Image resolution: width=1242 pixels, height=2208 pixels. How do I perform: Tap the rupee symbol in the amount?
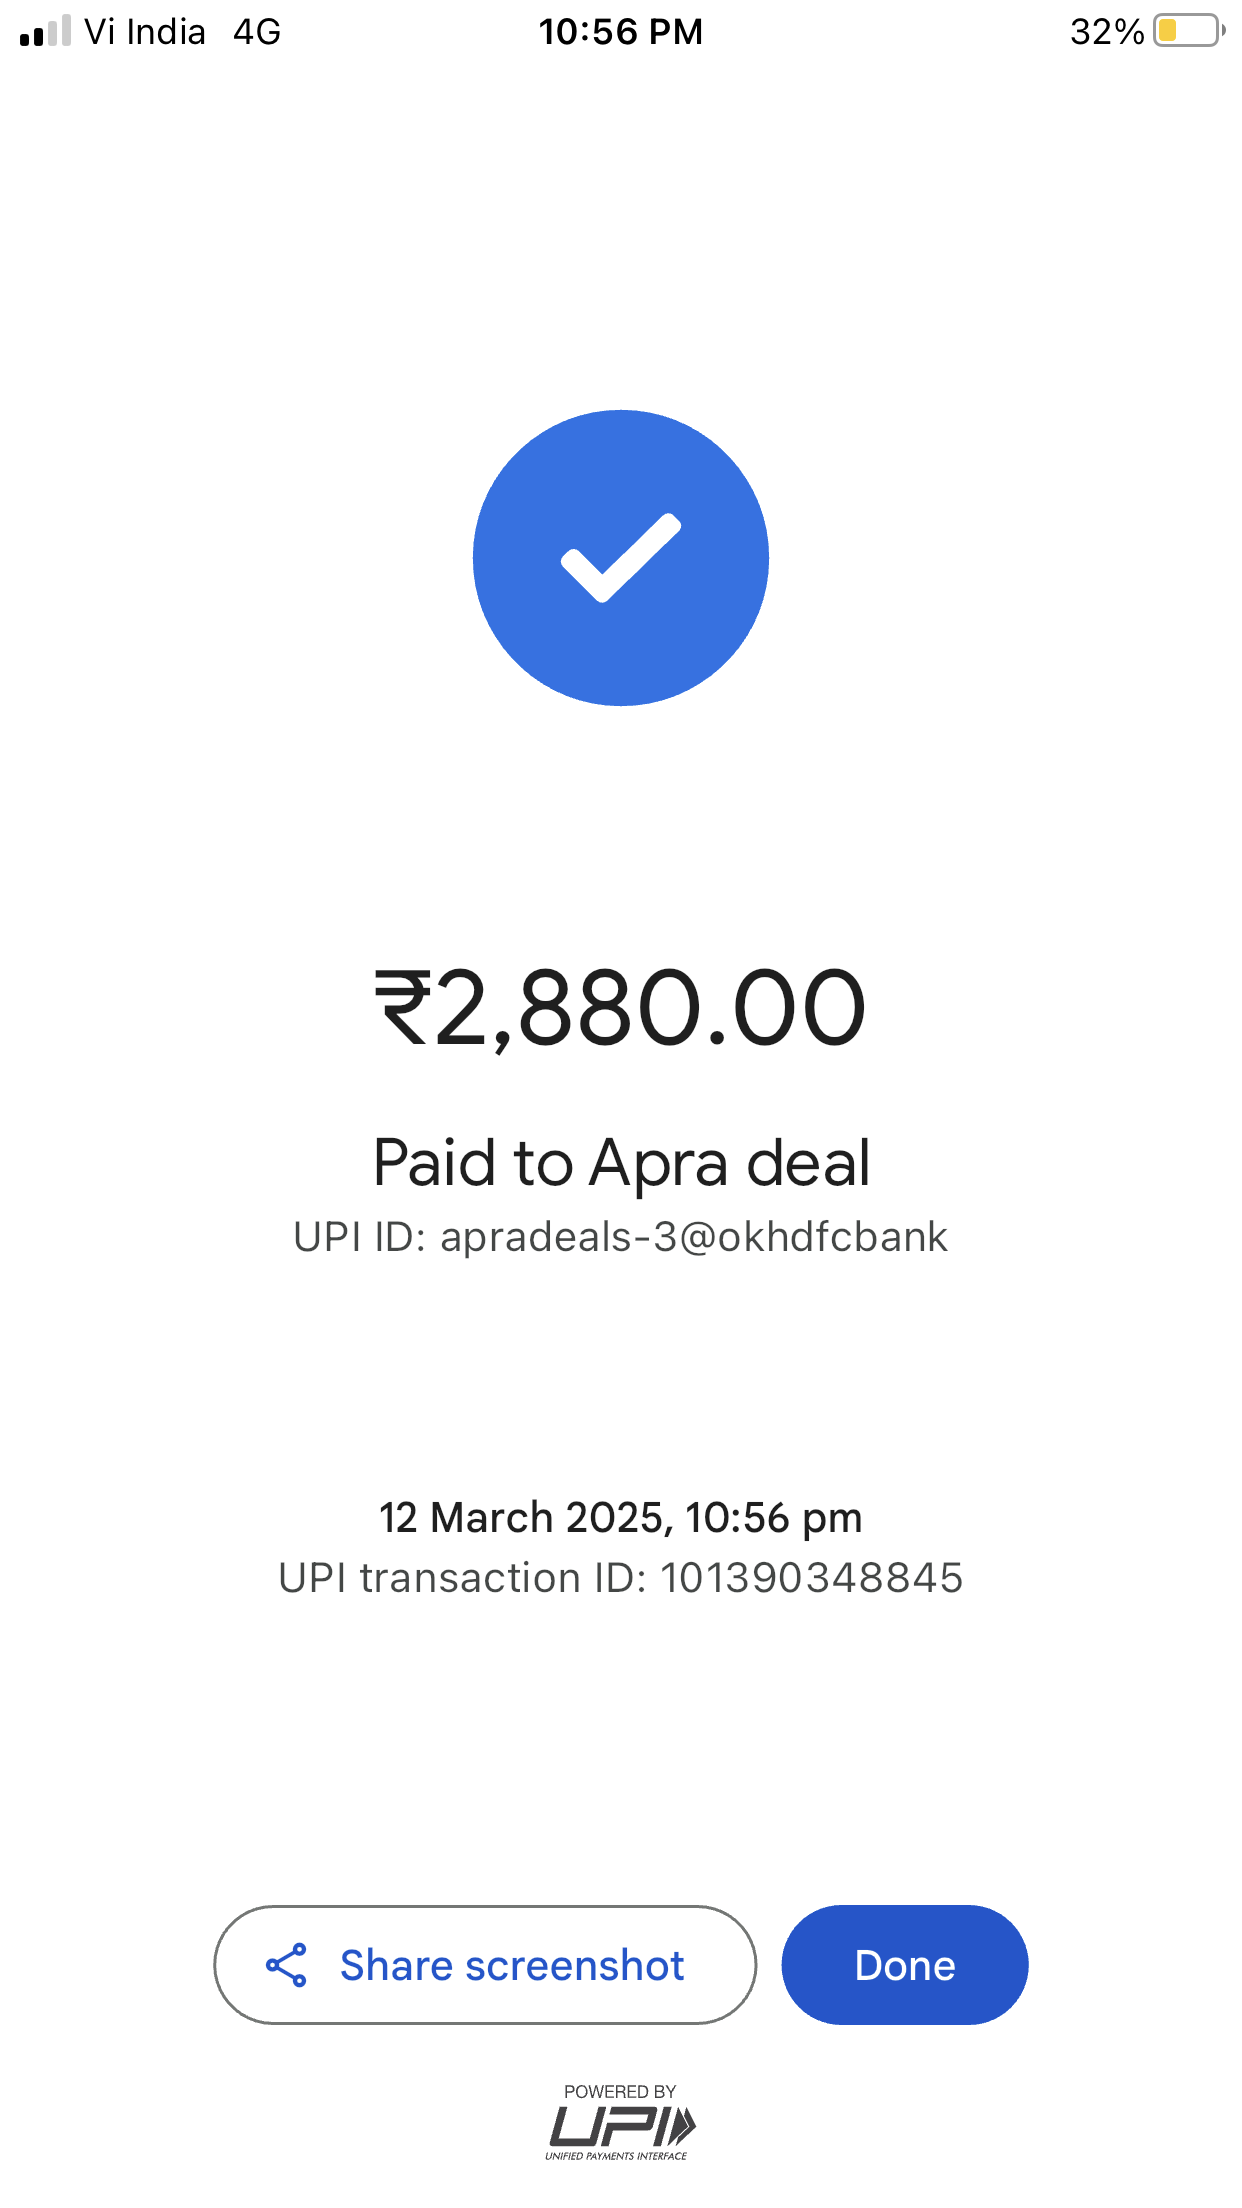pyautogui.click(x=402, y=1008)
